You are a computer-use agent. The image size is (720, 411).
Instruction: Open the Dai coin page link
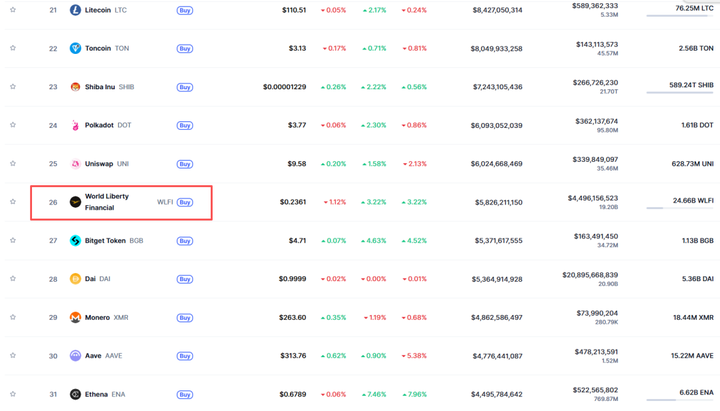(90, 279)
